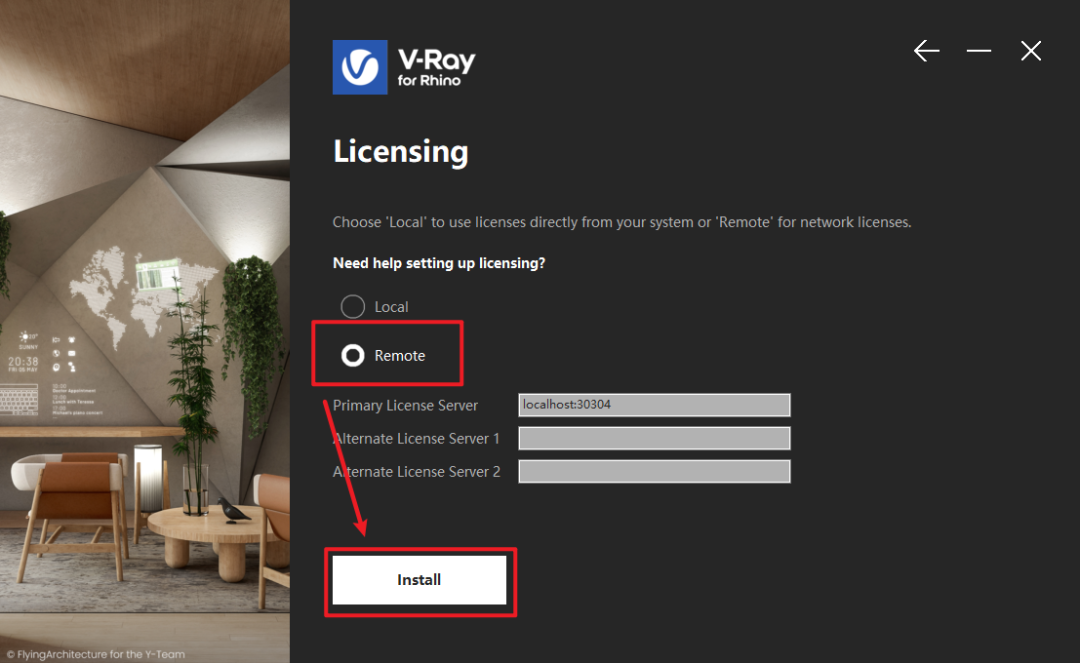Select the Remote radio button
The width and height of the screenshot is (1080, 663).
353,355
